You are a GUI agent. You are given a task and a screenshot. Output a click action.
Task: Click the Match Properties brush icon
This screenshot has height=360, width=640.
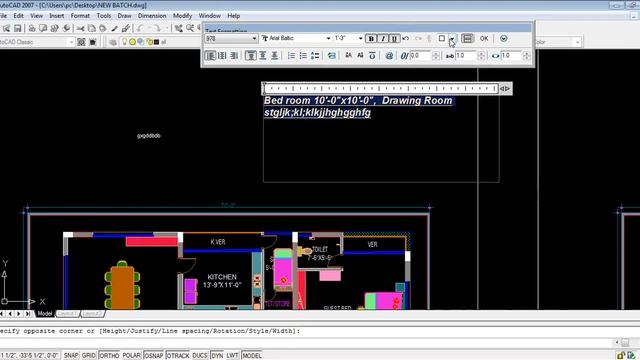click(126, 28)
